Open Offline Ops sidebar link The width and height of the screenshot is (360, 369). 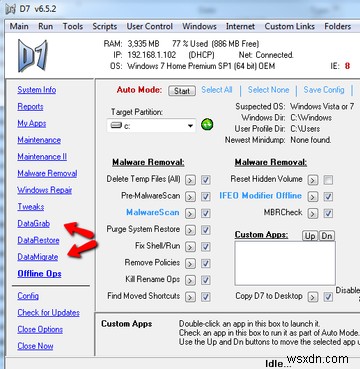pos(39,274)
